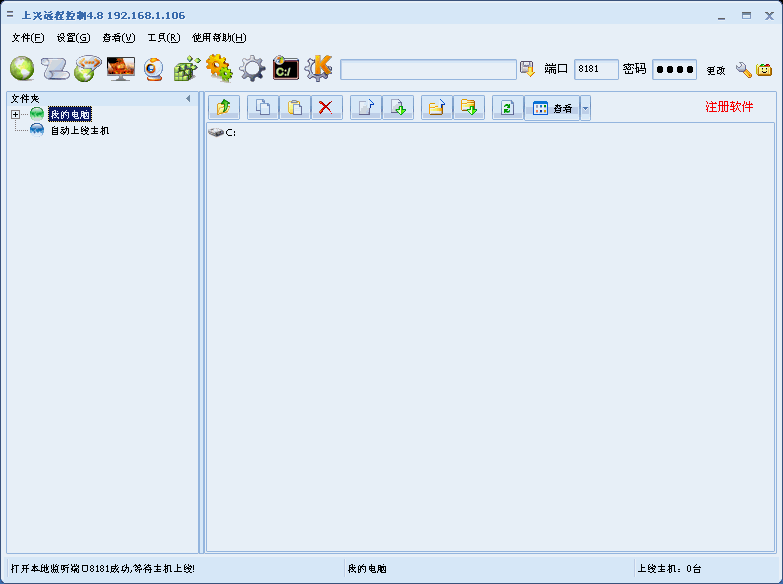
Task: Click the 更改 change button
Action: click(715, 70)
